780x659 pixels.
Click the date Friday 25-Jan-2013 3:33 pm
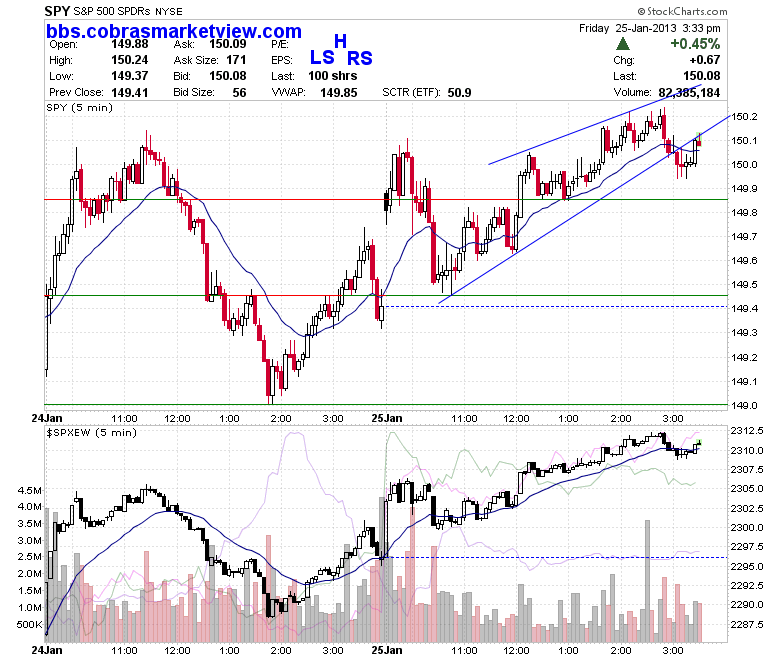point(649,28)
